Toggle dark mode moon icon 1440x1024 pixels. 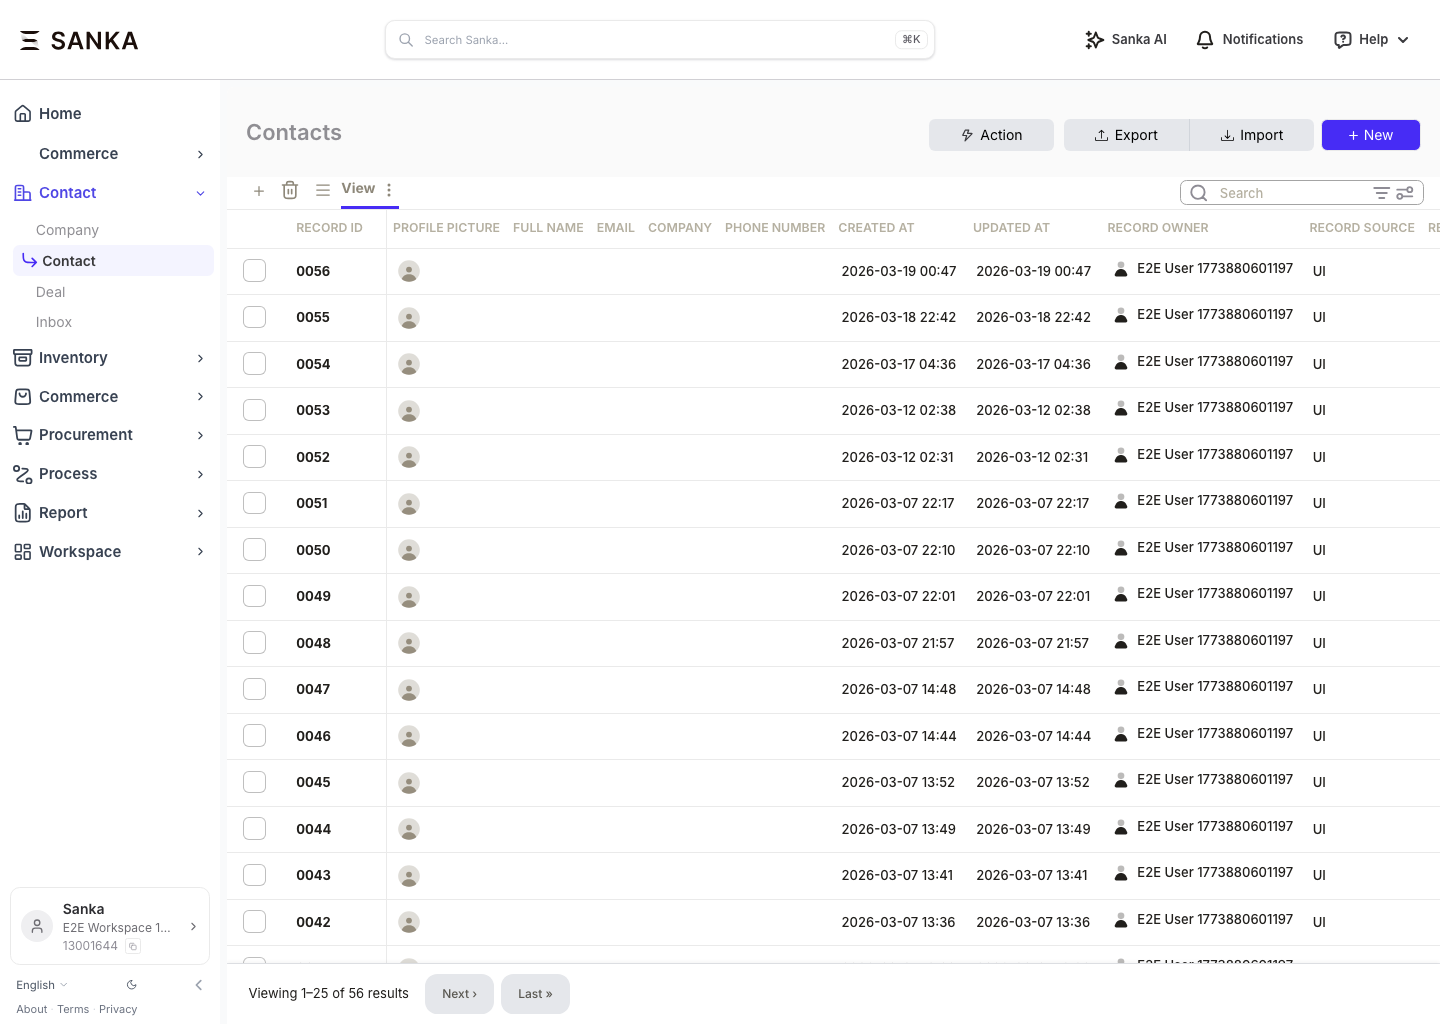click(x=131, y=985)
